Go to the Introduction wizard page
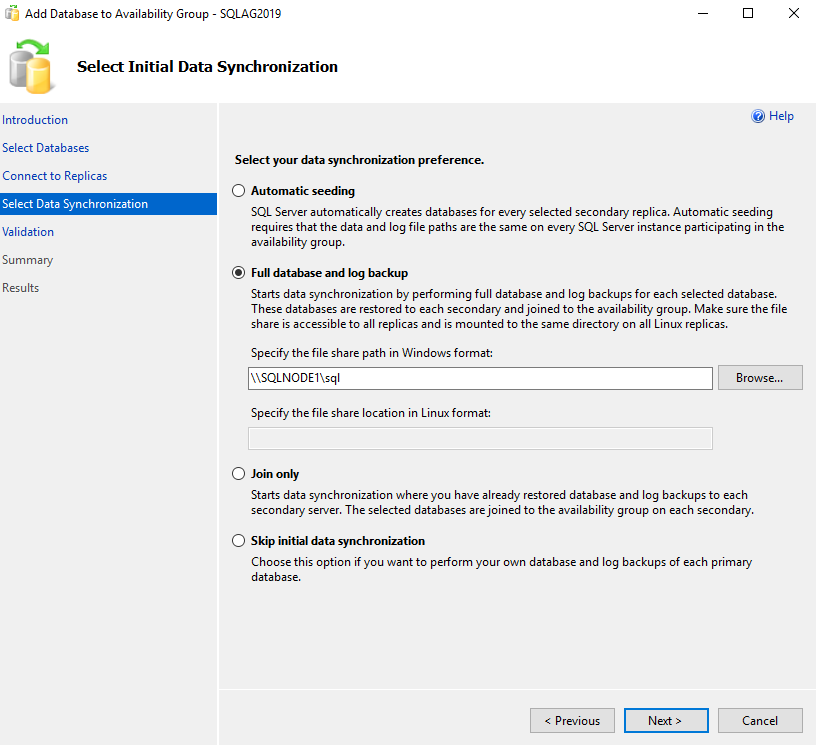Viewport: 816px width, 745px height. tap(35, 120)
